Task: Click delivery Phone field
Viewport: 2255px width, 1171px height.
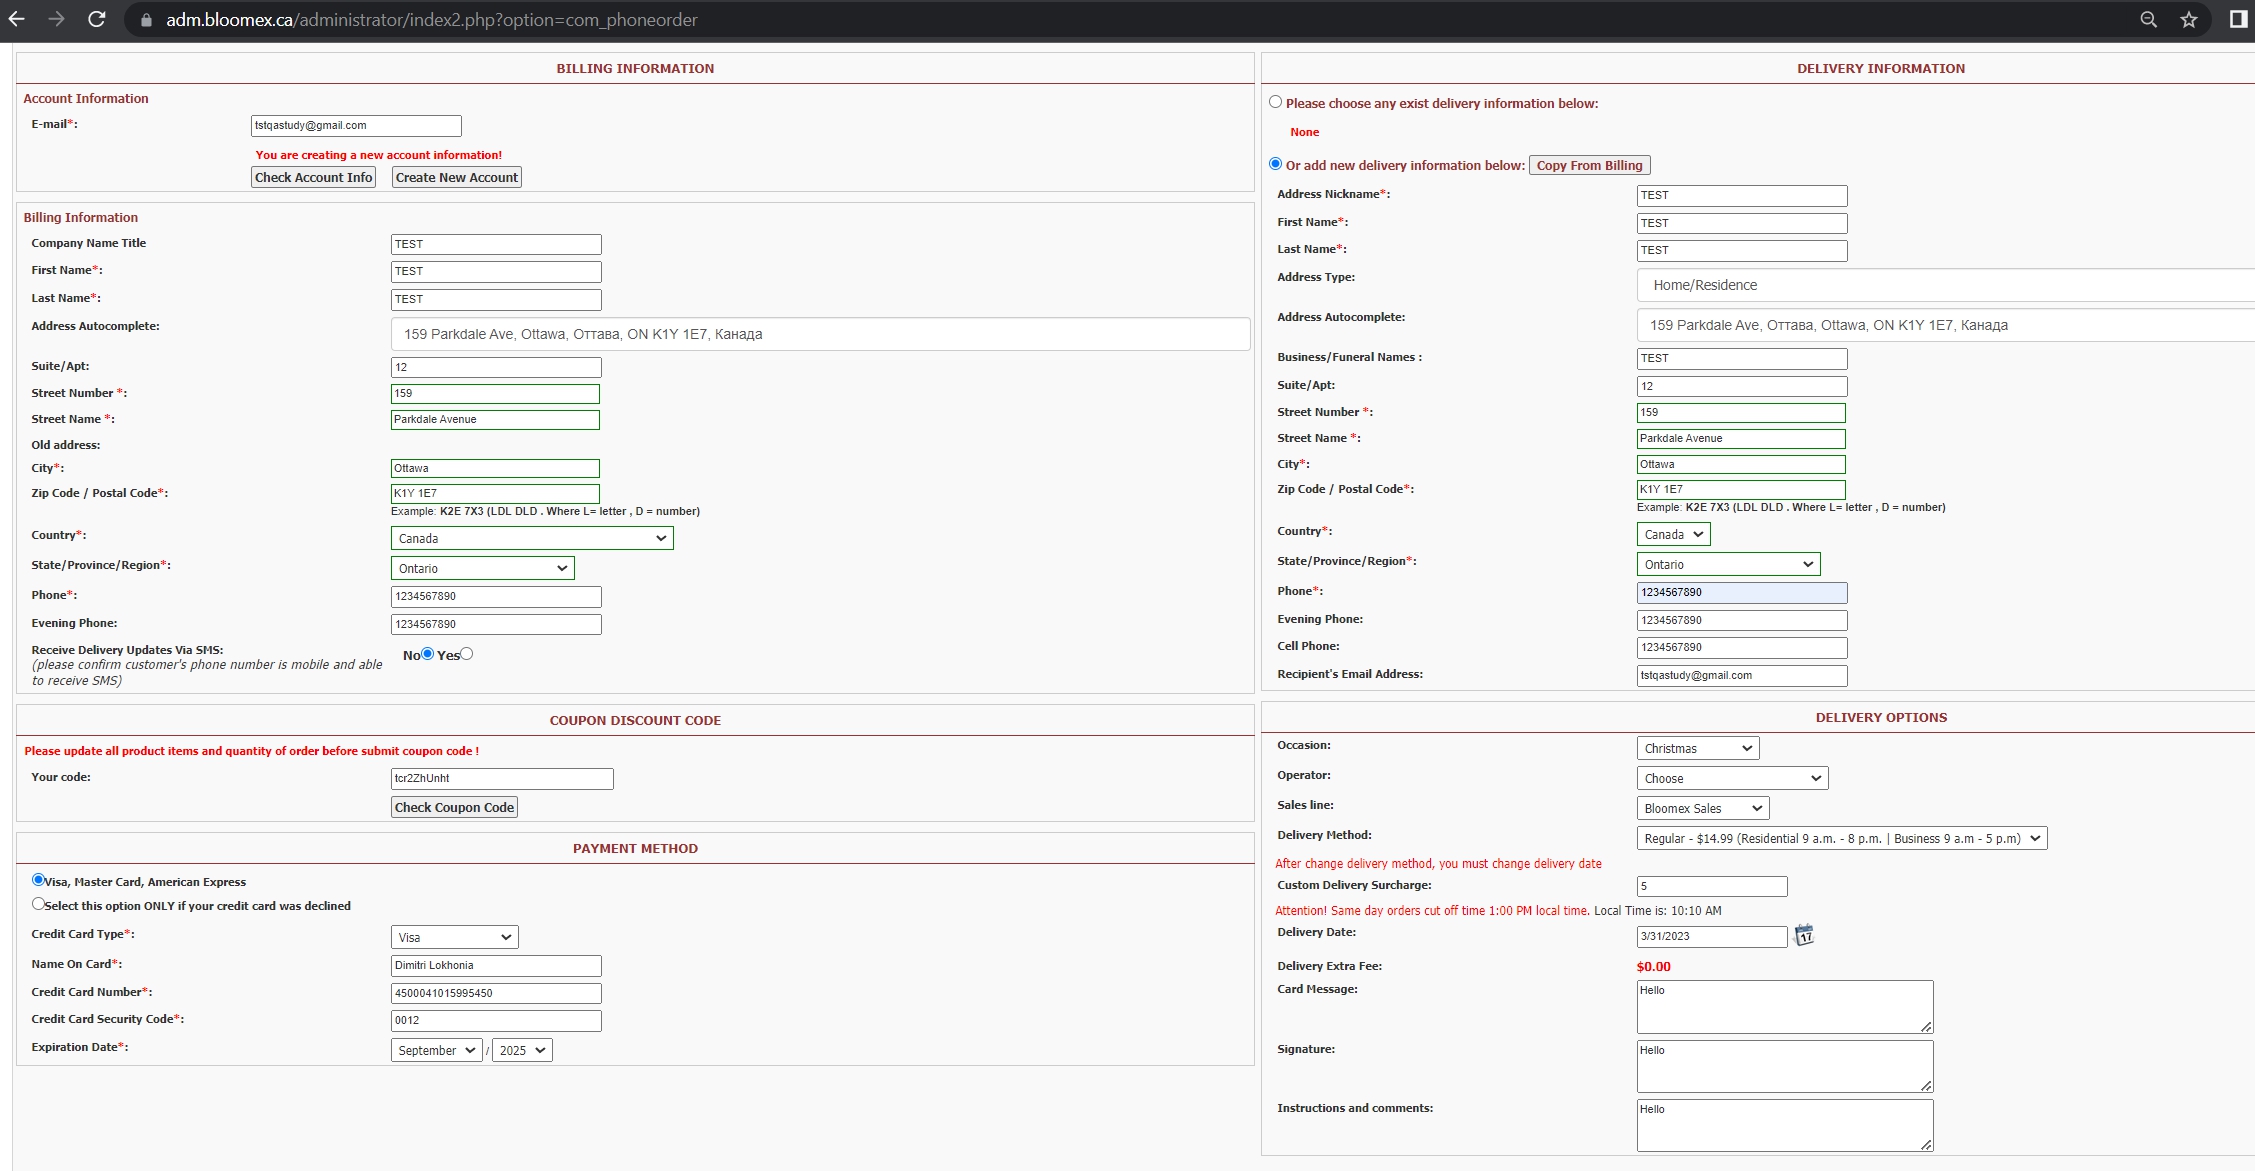Action: tap(1742, 592)
